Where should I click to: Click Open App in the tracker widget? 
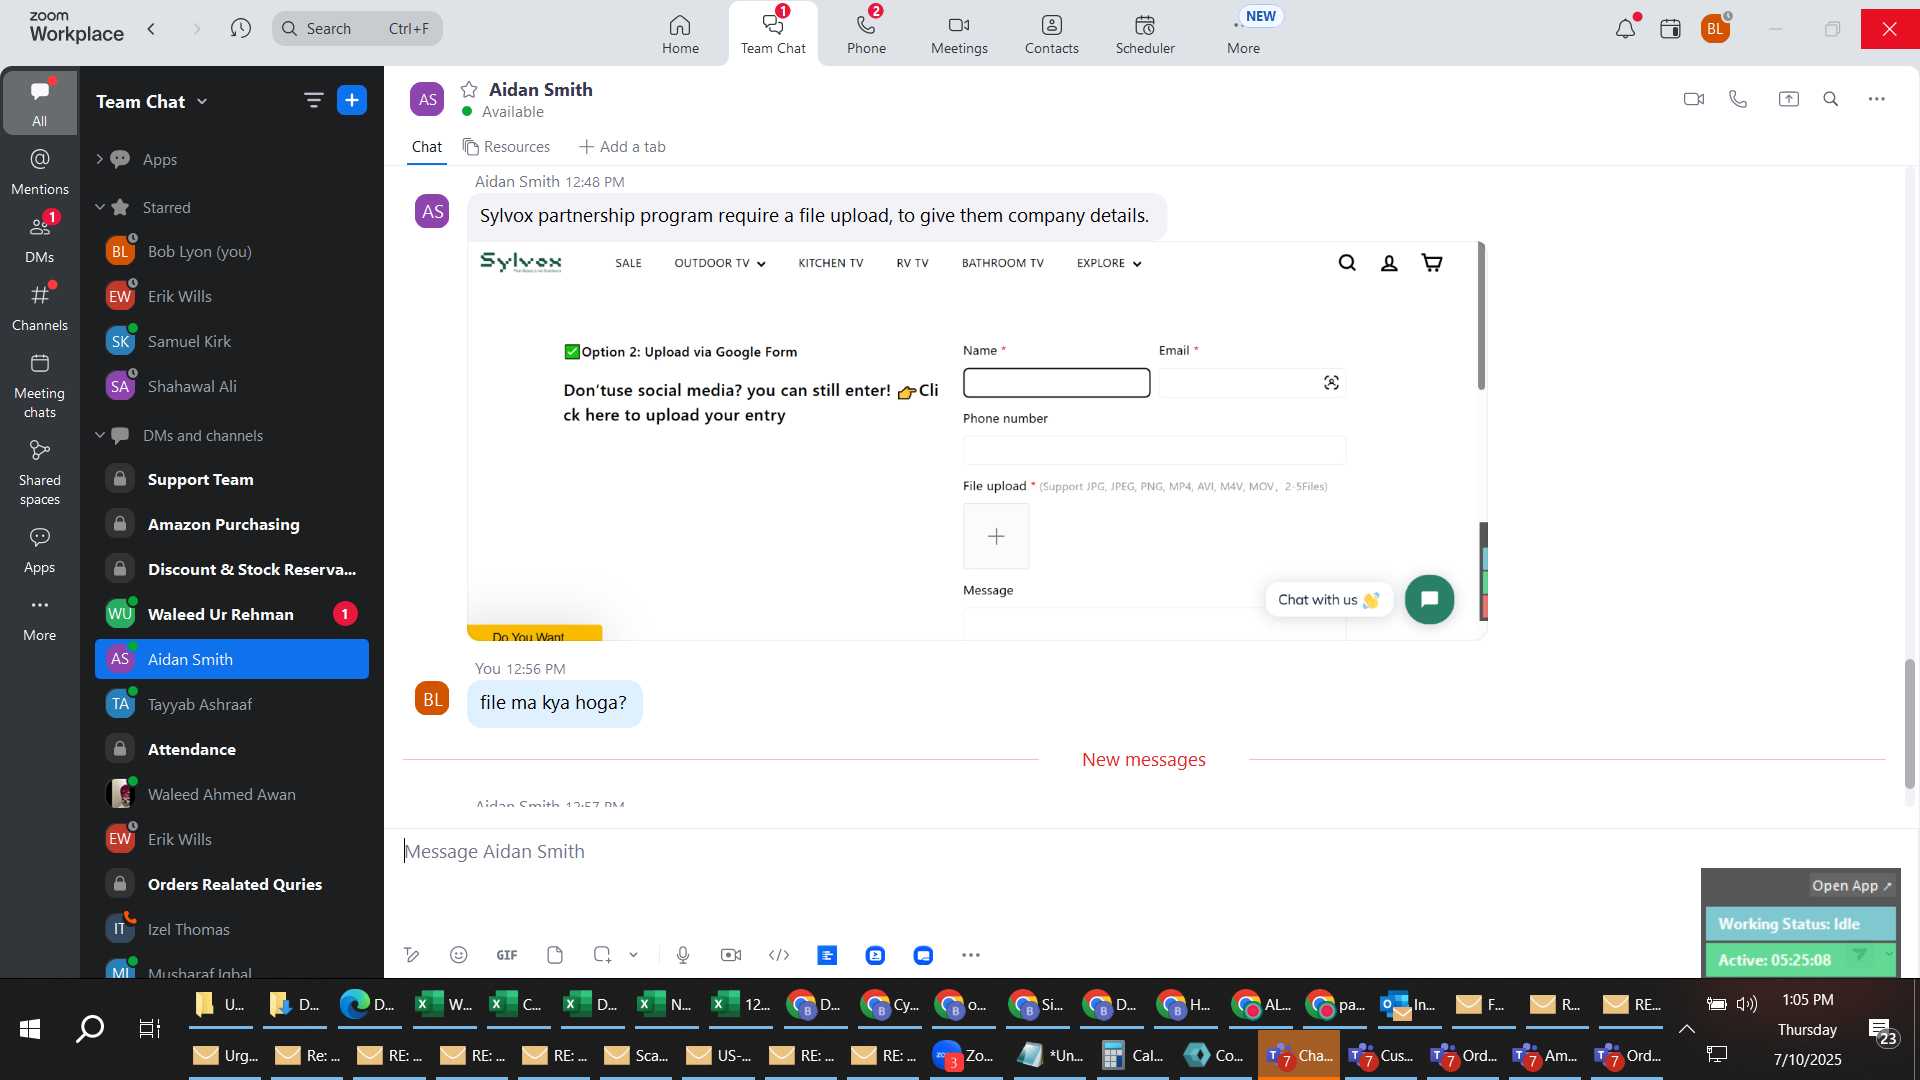point(1851,886)
